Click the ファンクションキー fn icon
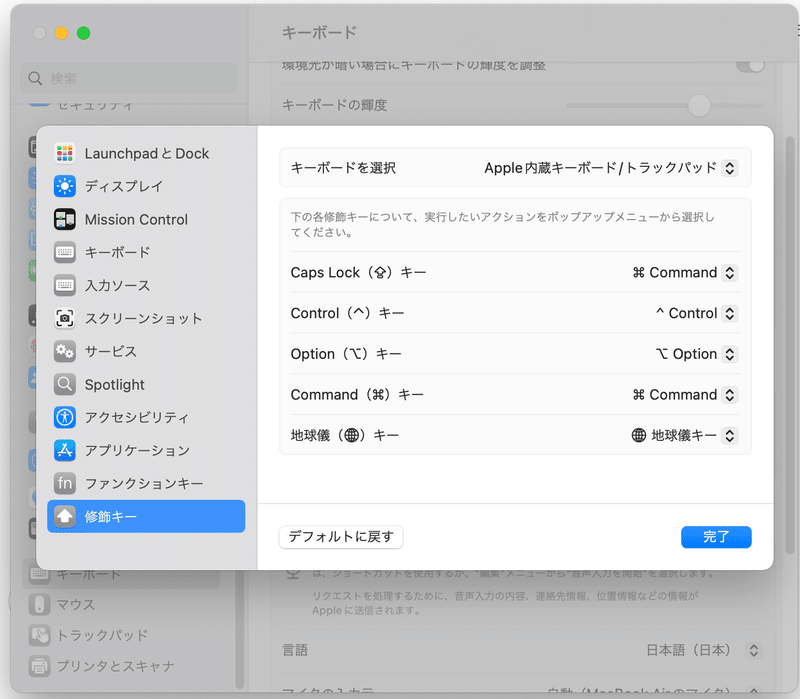800x699 pixels. click(65, 483)
